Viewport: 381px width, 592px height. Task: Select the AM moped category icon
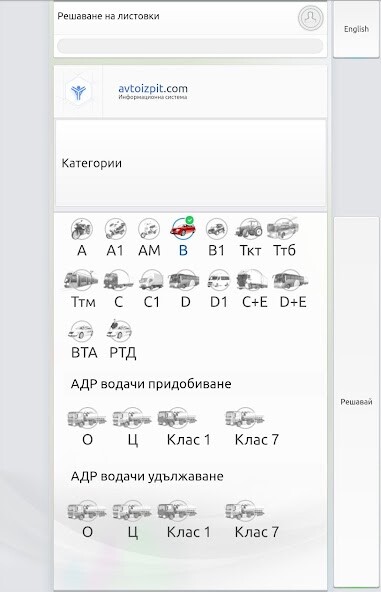click(149, 229)
